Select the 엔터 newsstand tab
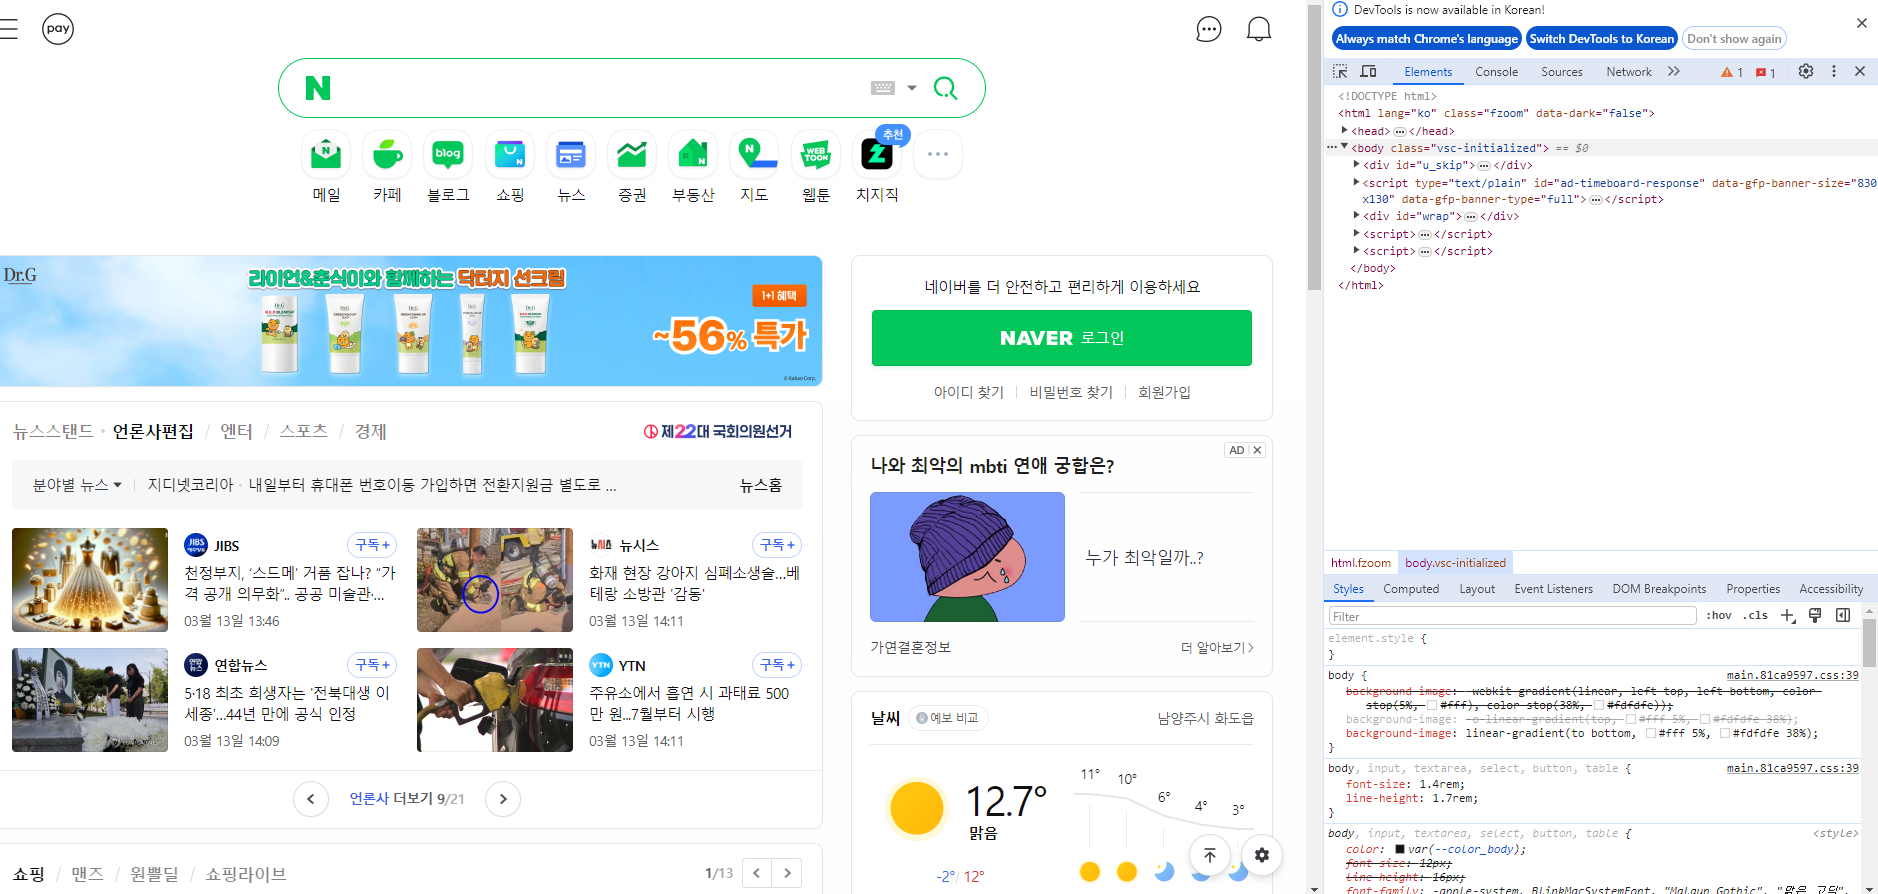 click(x=236, y=431)
